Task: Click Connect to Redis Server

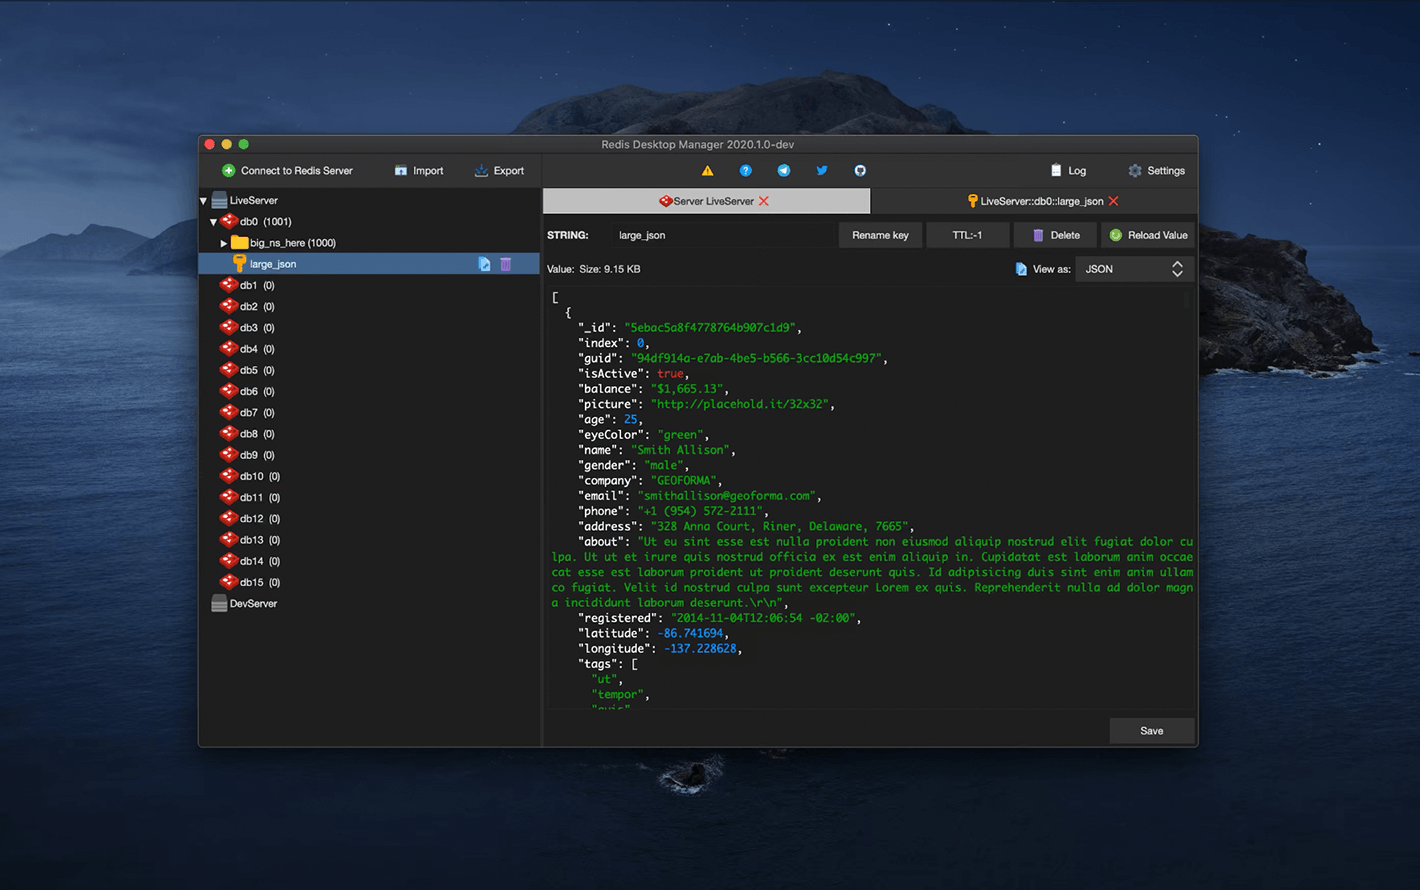Action: tap(287, 171)
